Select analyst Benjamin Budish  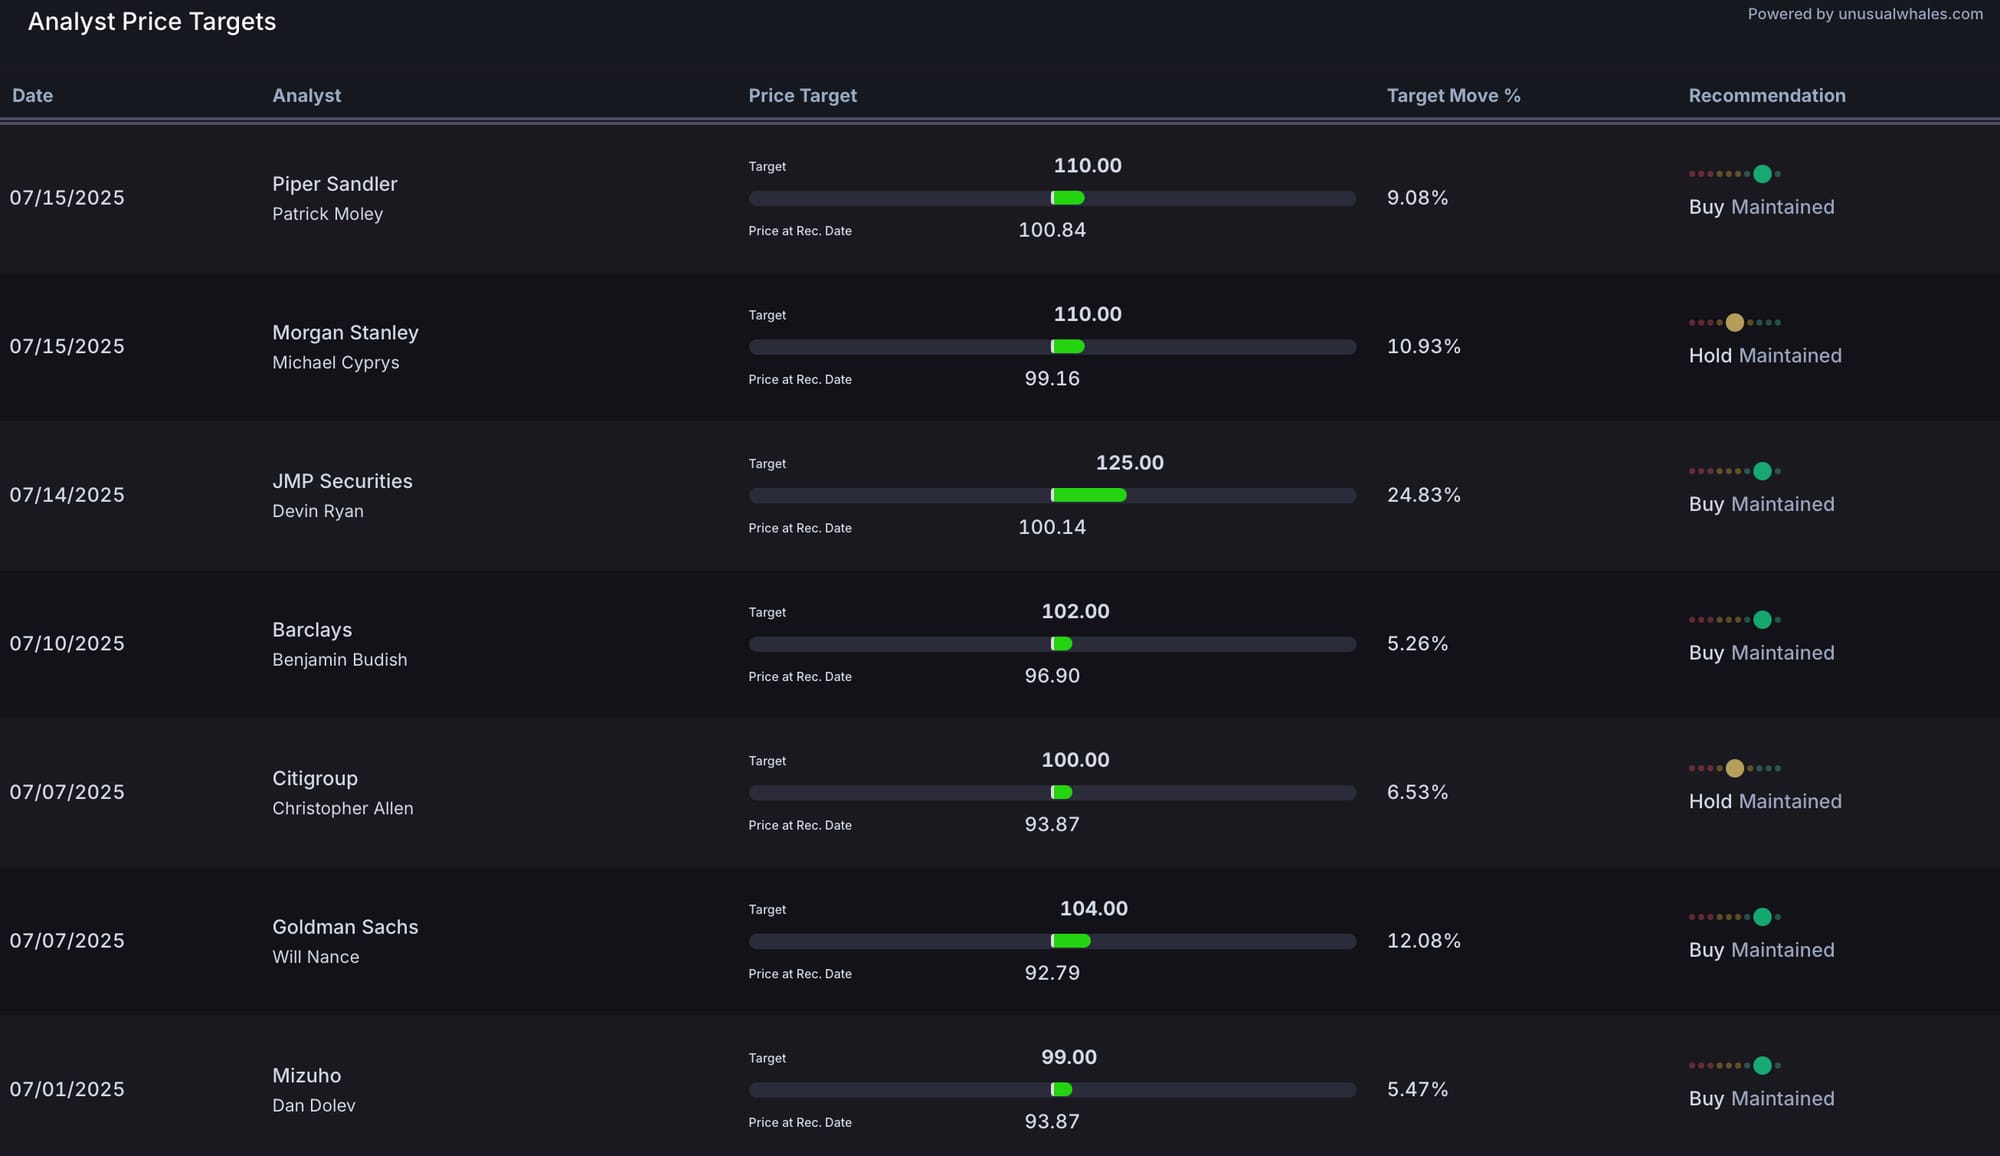[x=340, y=660]
